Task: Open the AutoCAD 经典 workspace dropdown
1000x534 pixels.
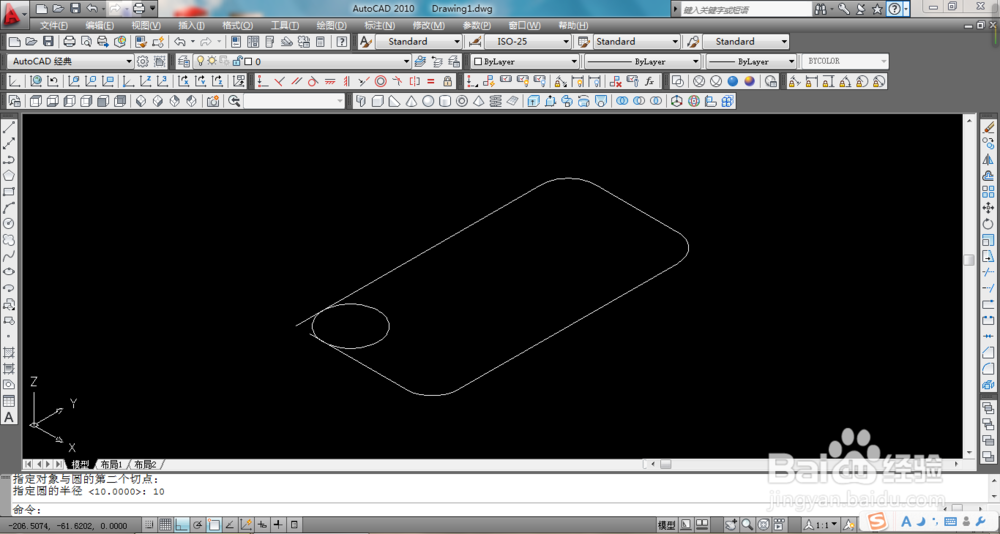Action: click(x=70, y=61)
